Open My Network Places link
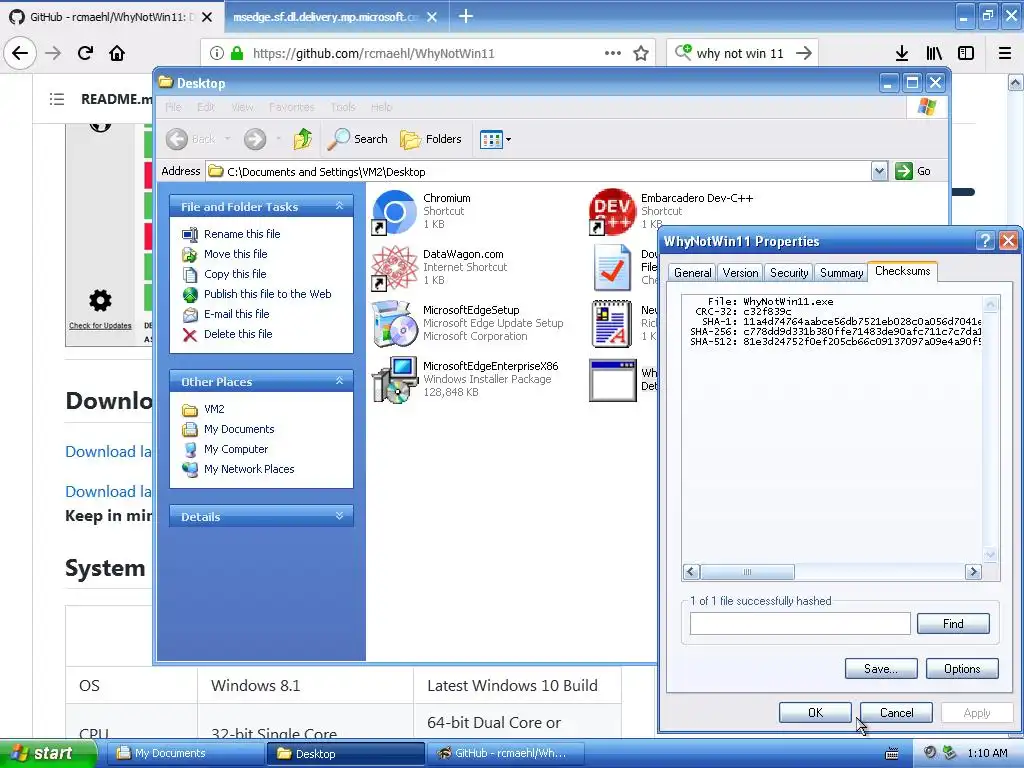The width and height of the screenshot is (1024, 768). pos(249,469)
